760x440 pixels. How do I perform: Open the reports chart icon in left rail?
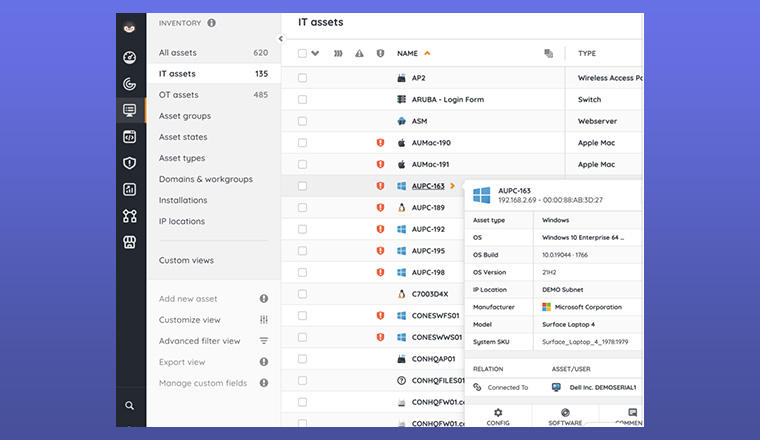[x=129, y=189]
